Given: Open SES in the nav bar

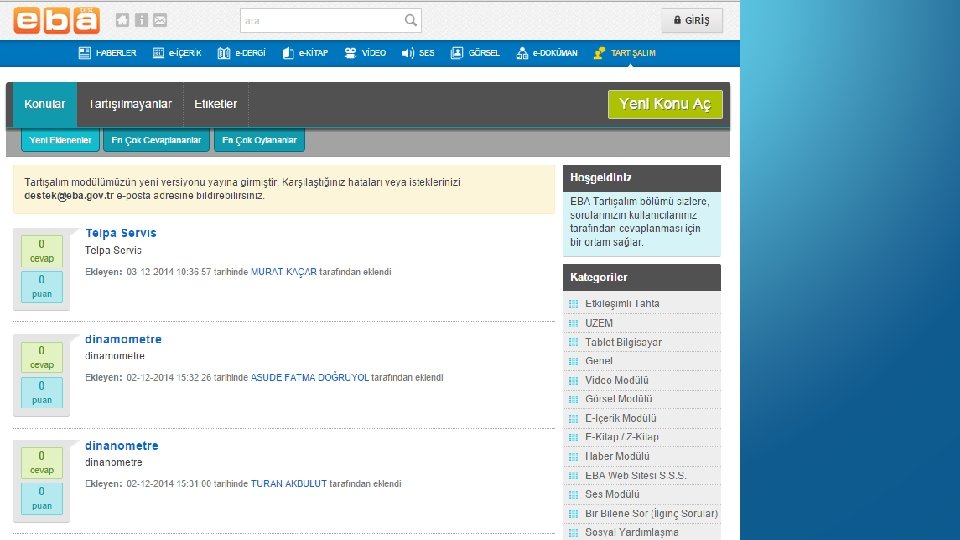Looking at the screenshot, I should coord(418,53).
